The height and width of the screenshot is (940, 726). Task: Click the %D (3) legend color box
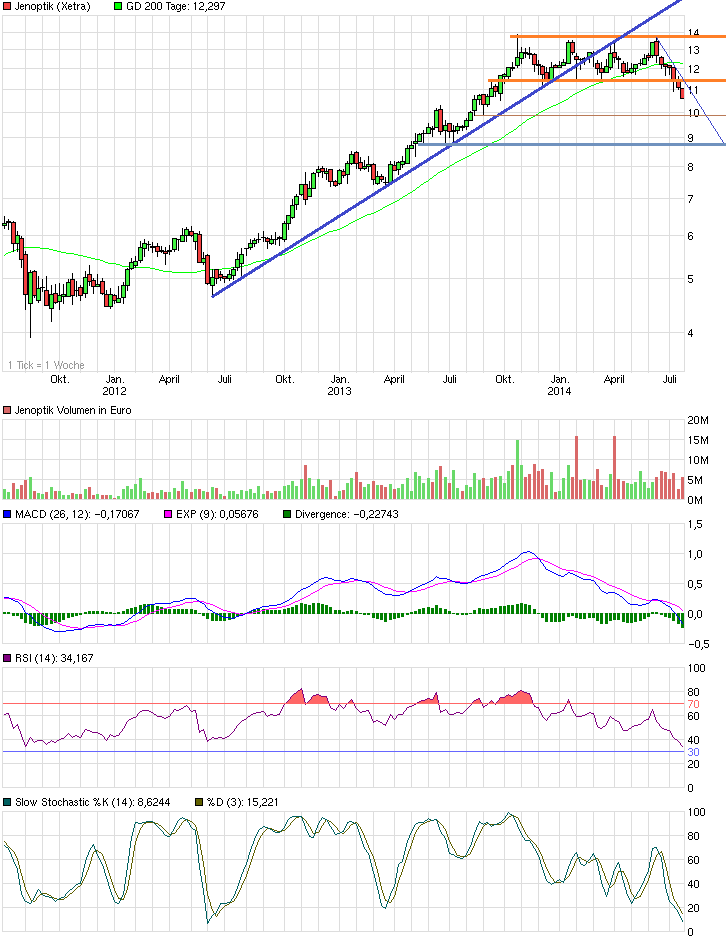199,803
